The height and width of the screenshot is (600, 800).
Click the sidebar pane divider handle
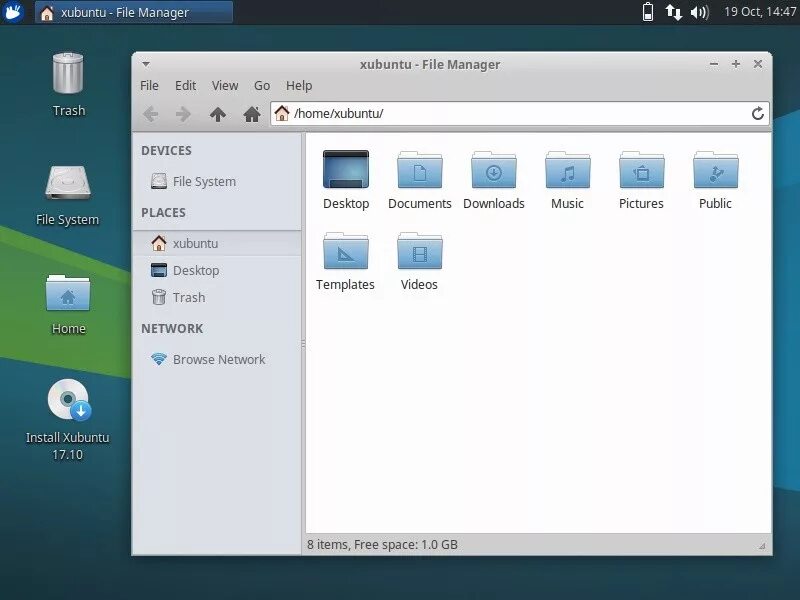303,344
